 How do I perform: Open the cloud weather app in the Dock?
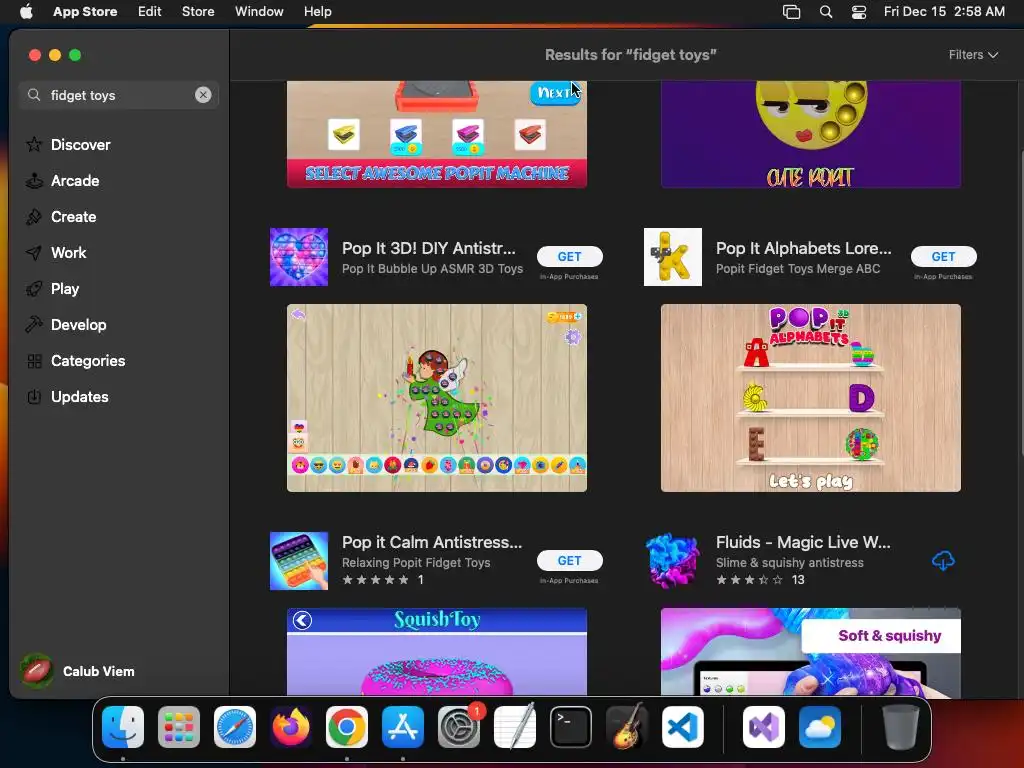click(x=820, y=726)
